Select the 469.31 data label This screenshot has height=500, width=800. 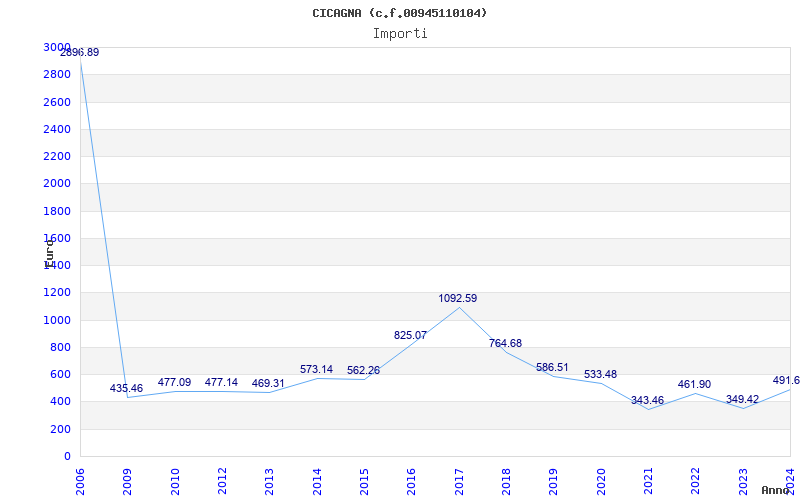[x=268, y=384]
